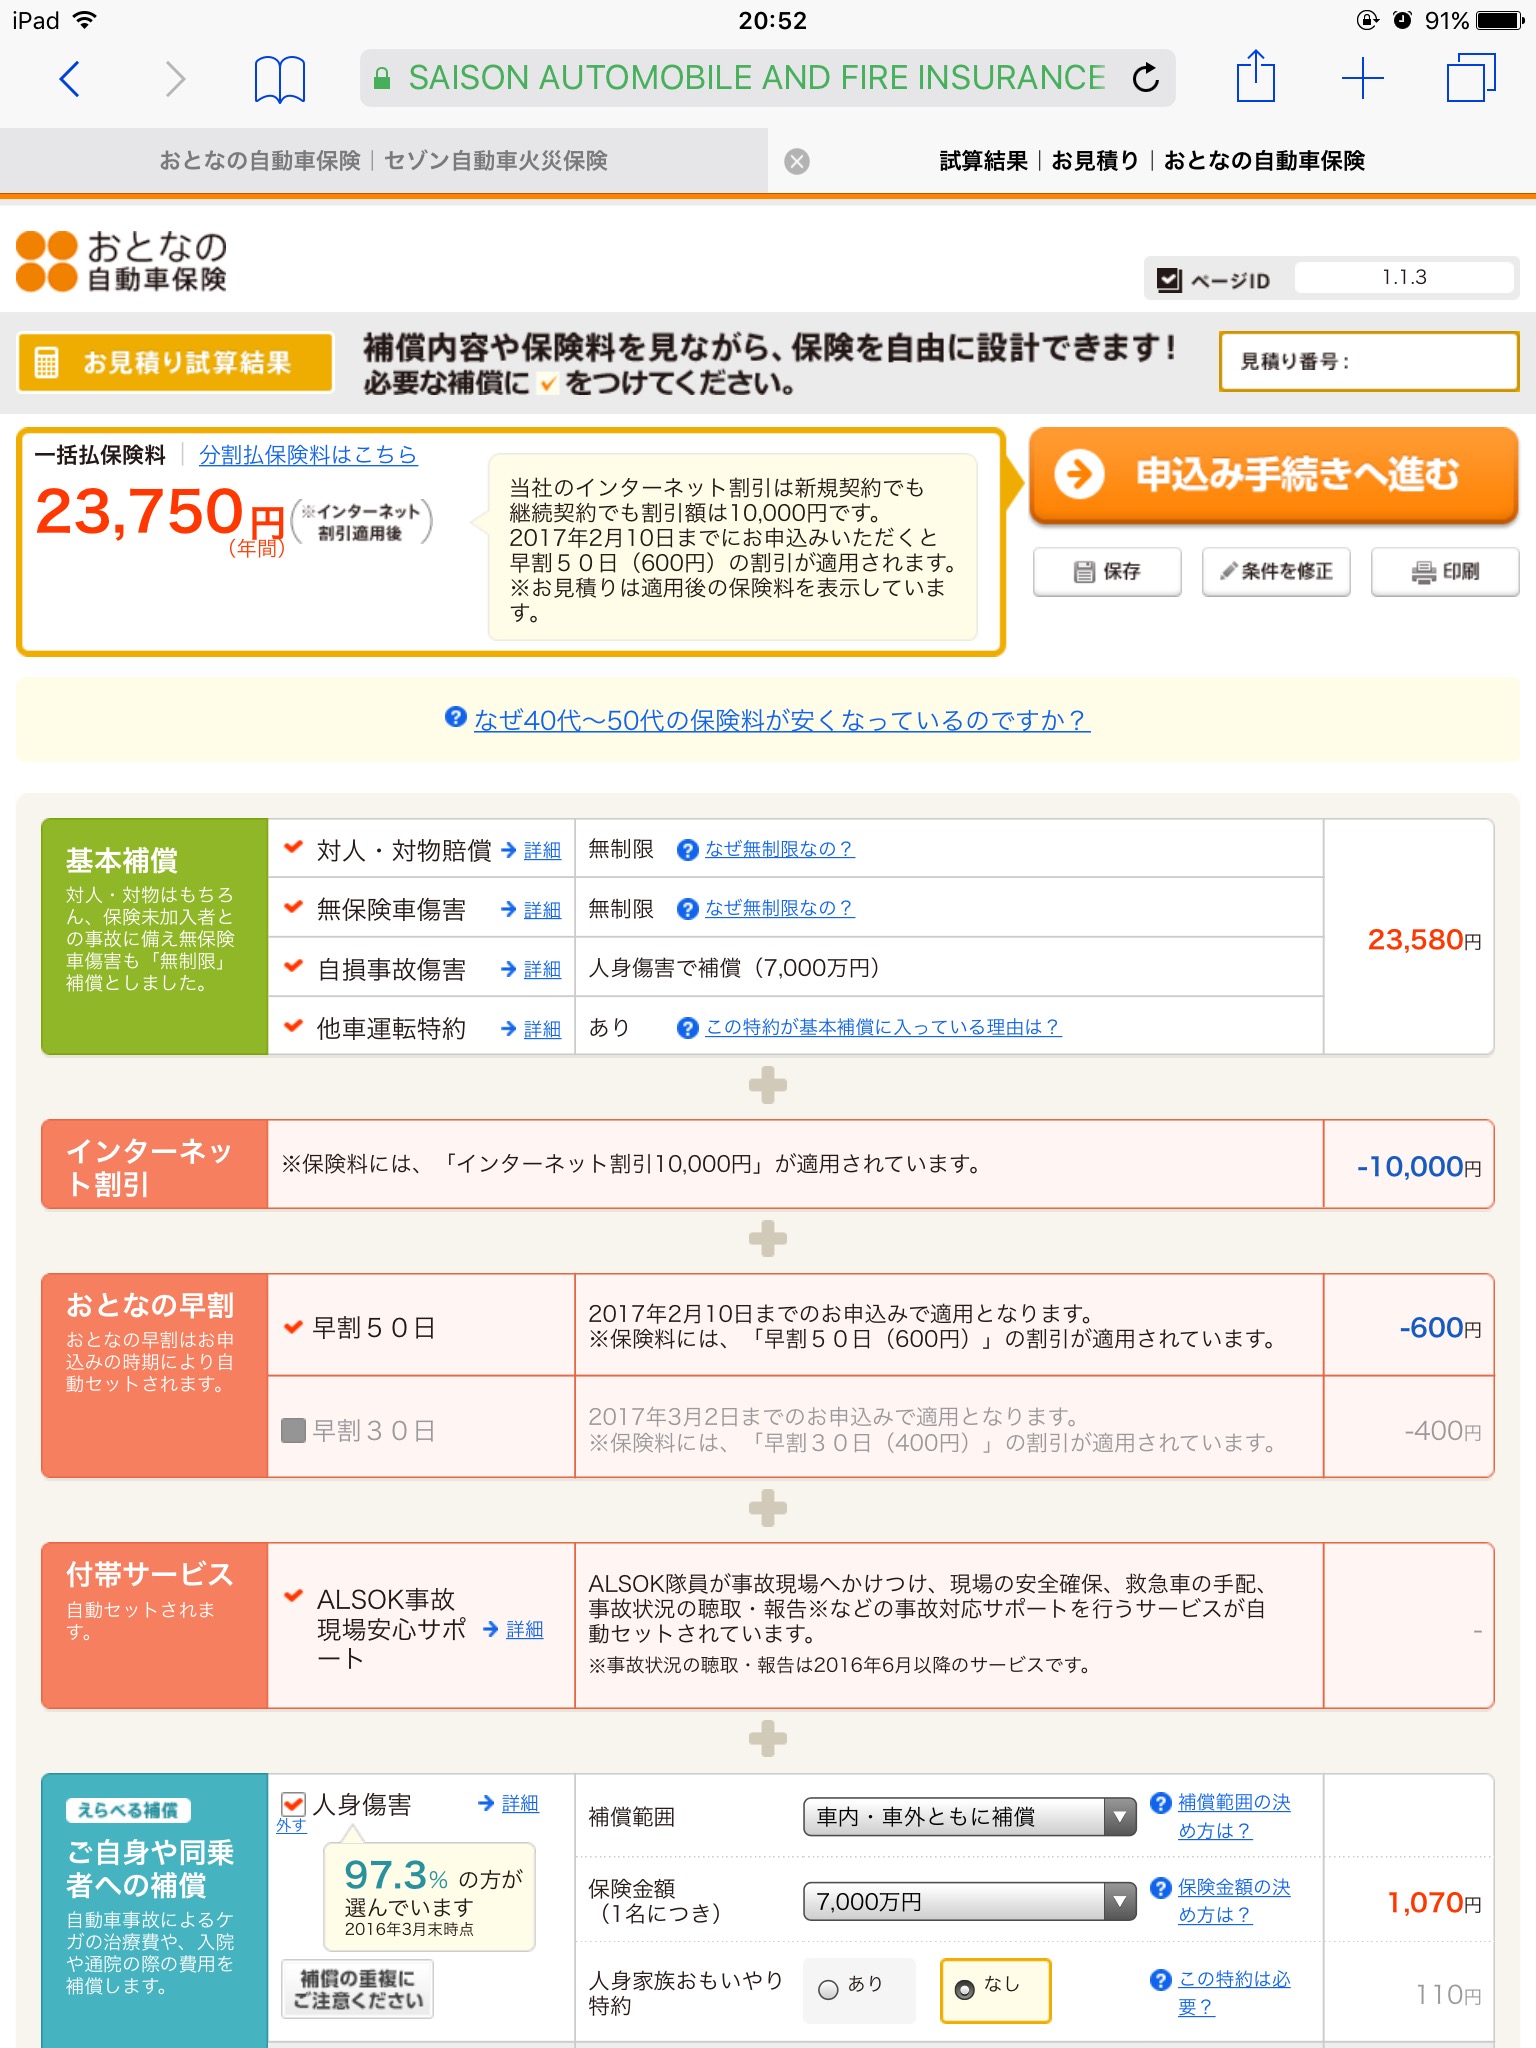Tap the question icon beside 保険金額の決め方は
Screen dimensions: 1536x2048
point(1161,1887)
